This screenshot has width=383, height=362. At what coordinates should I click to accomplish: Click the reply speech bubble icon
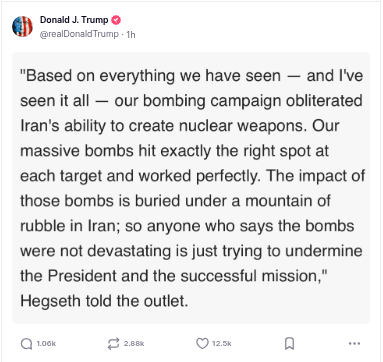(26, 344)
